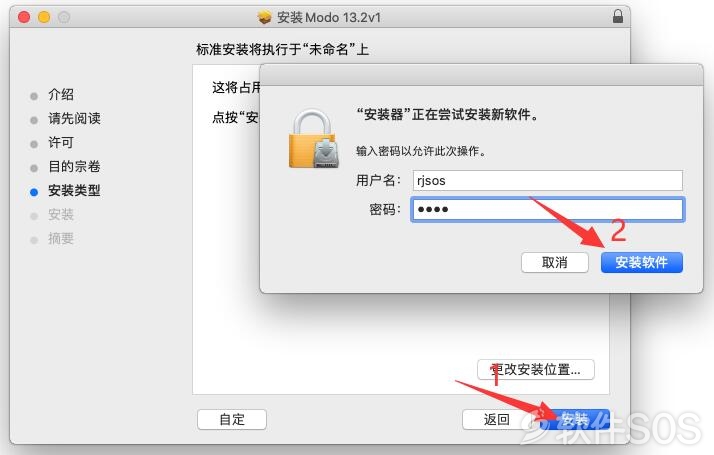Click the 自定 customize button
This screenshot has height=455, width=714.
coord(232,419)
